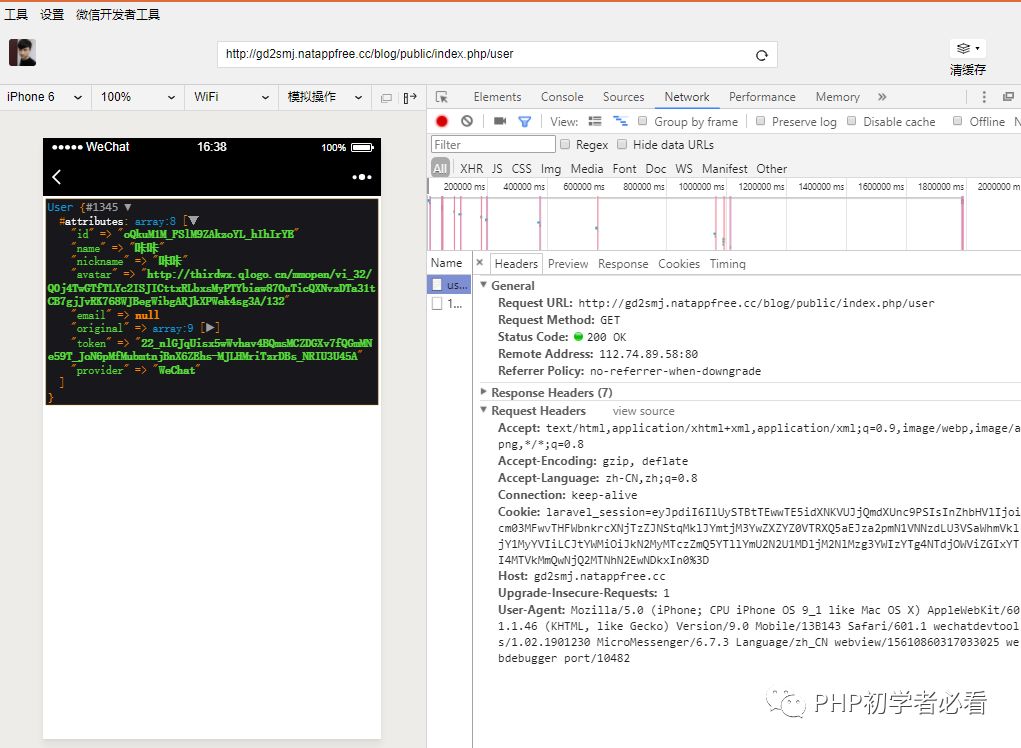
Task: Open the Preview tab of the request
Action: click(568, 264)
